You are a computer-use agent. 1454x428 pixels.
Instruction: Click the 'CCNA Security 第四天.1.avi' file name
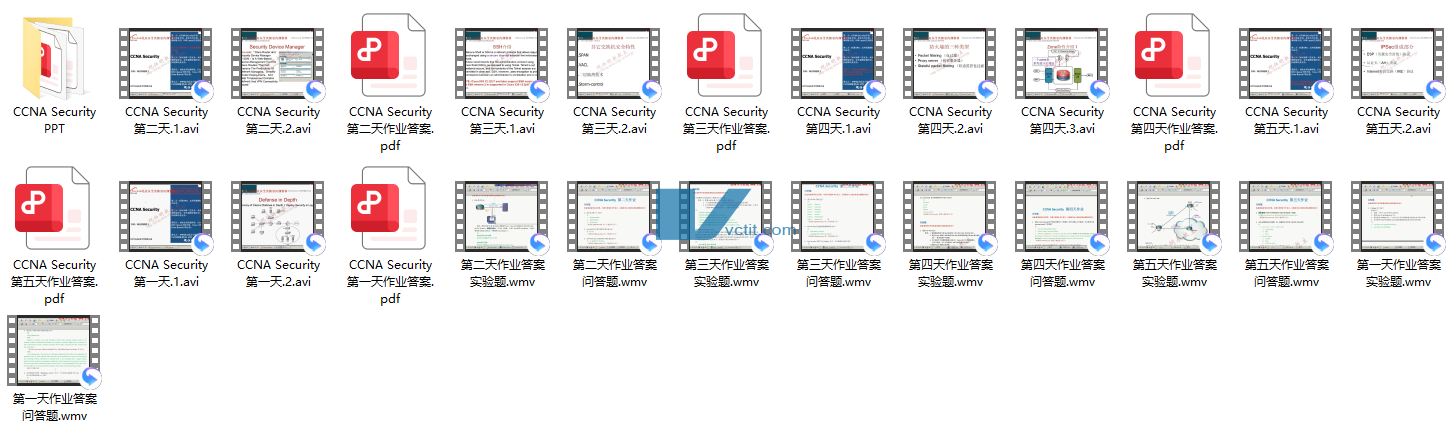coord(839,120)
